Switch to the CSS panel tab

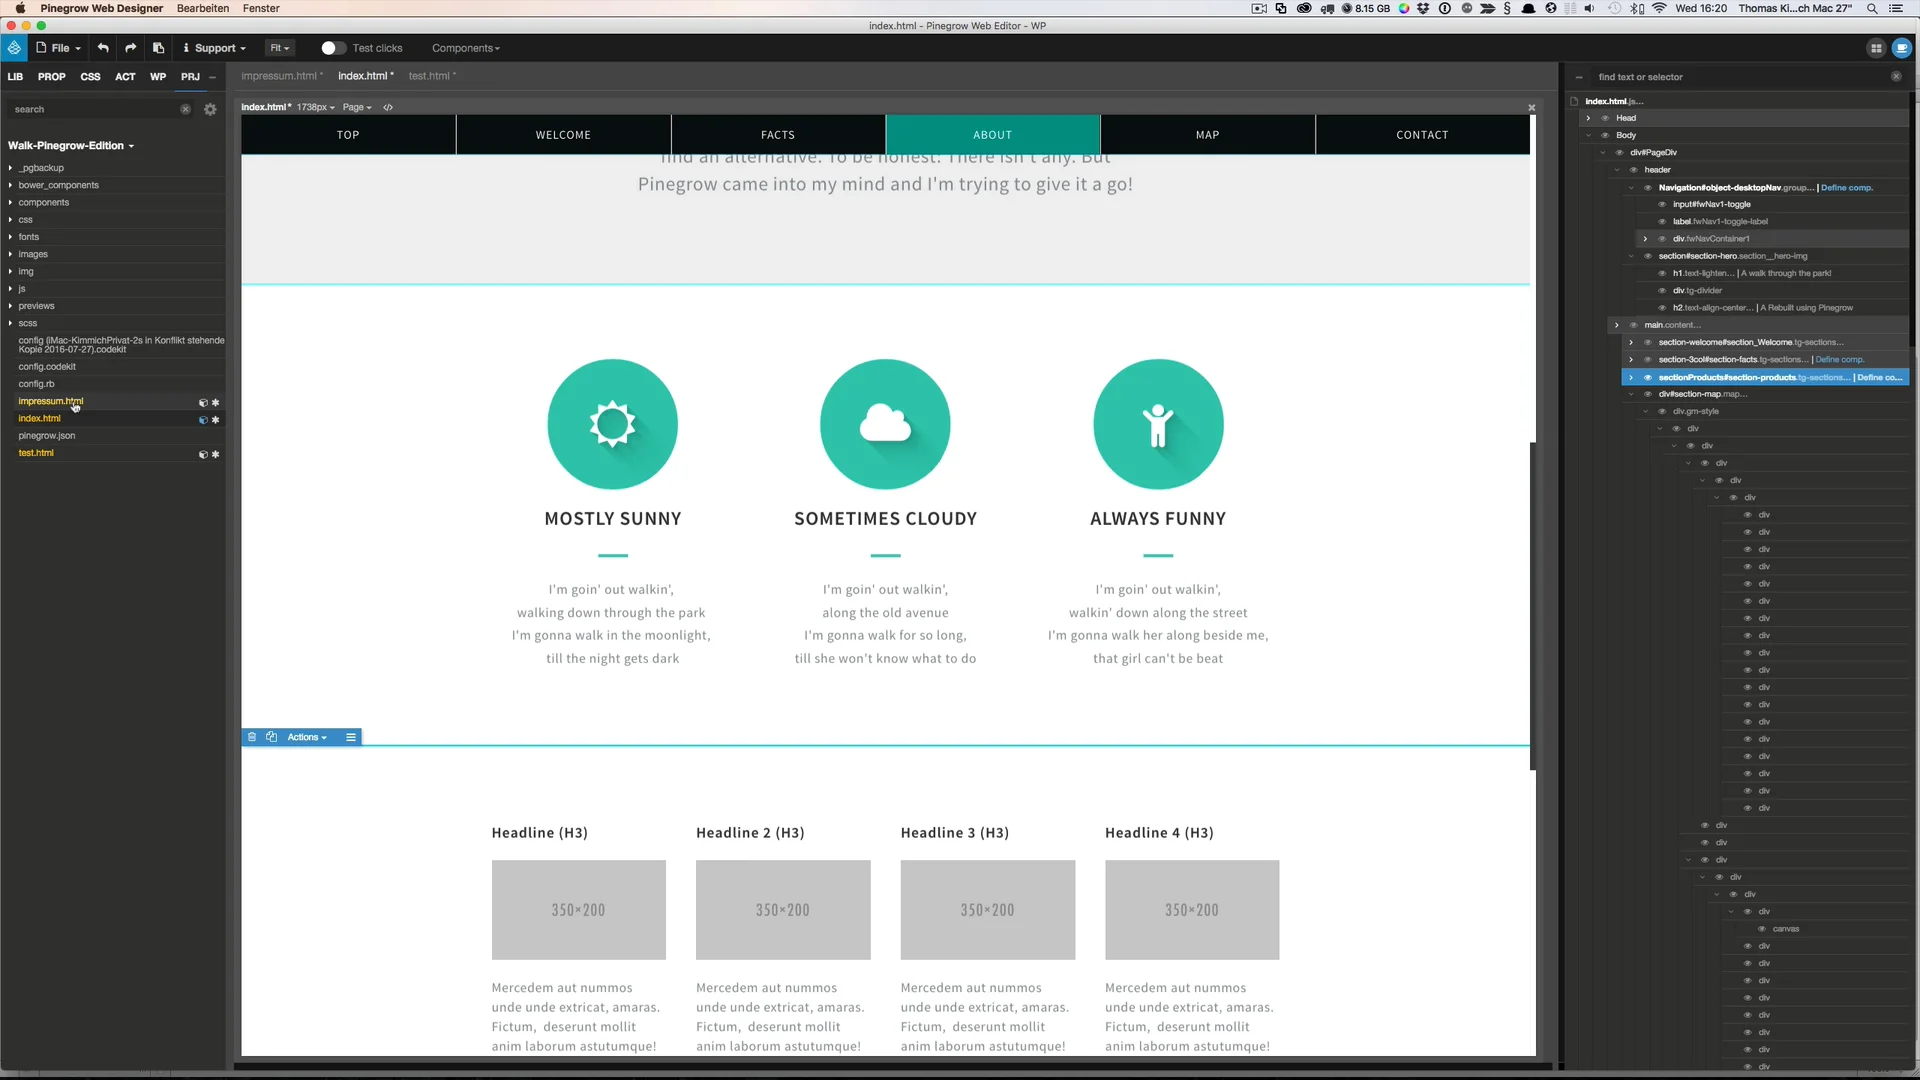click(x=90, y=77)
